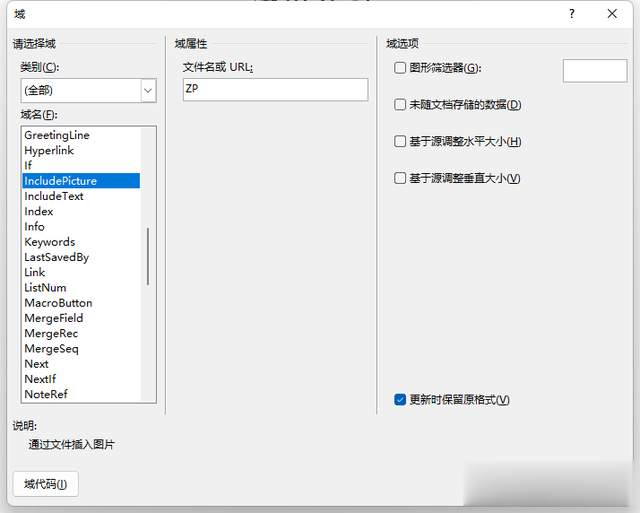Enable 基于源调整水平大小(H) checkbox

400,142
